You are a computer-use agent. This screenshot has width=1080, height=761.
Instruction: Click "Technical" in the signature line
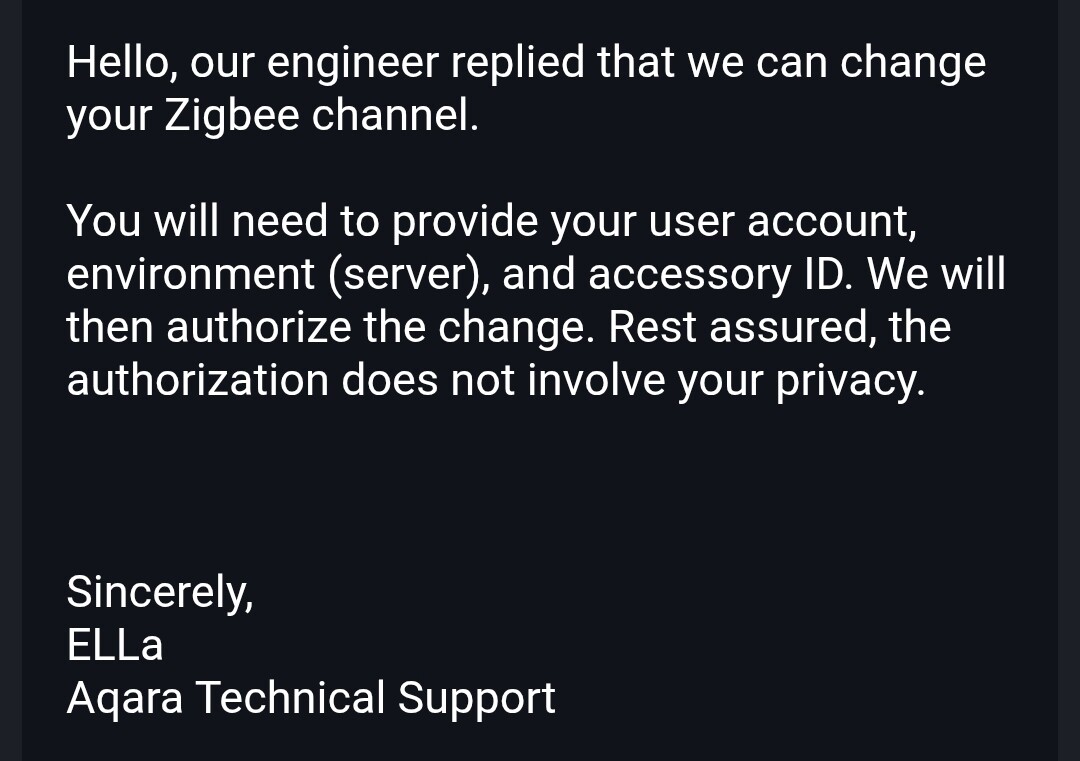point(290,697)
